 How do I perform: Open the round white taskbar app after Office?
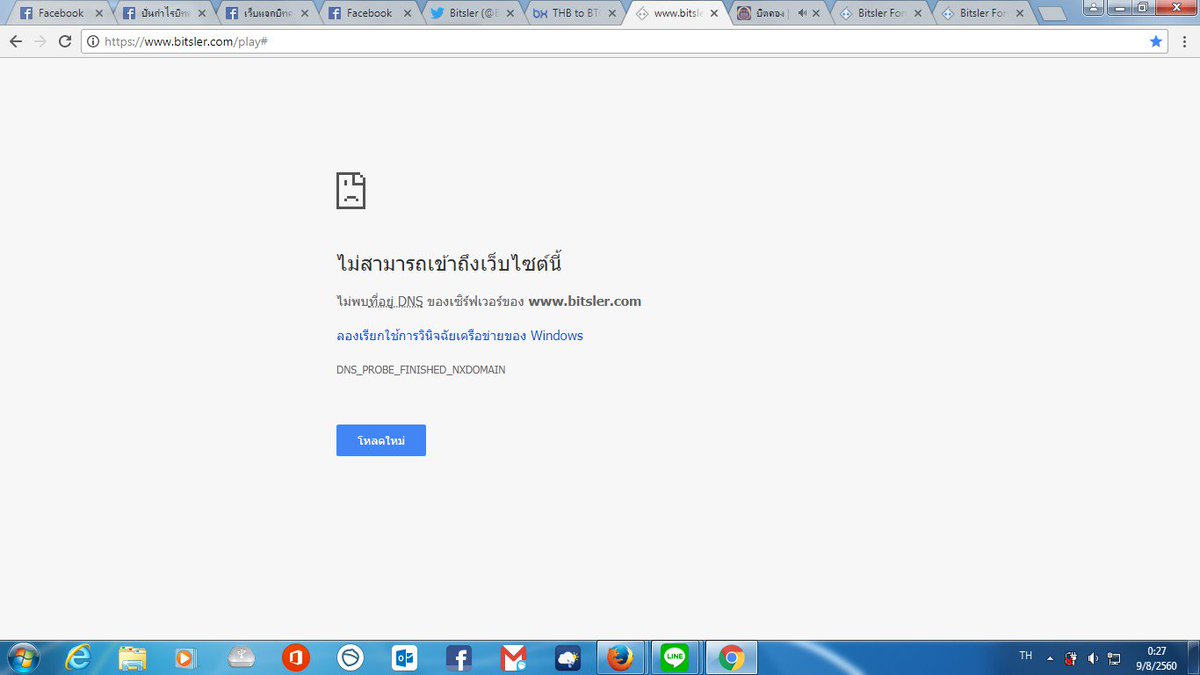point(350,657)
